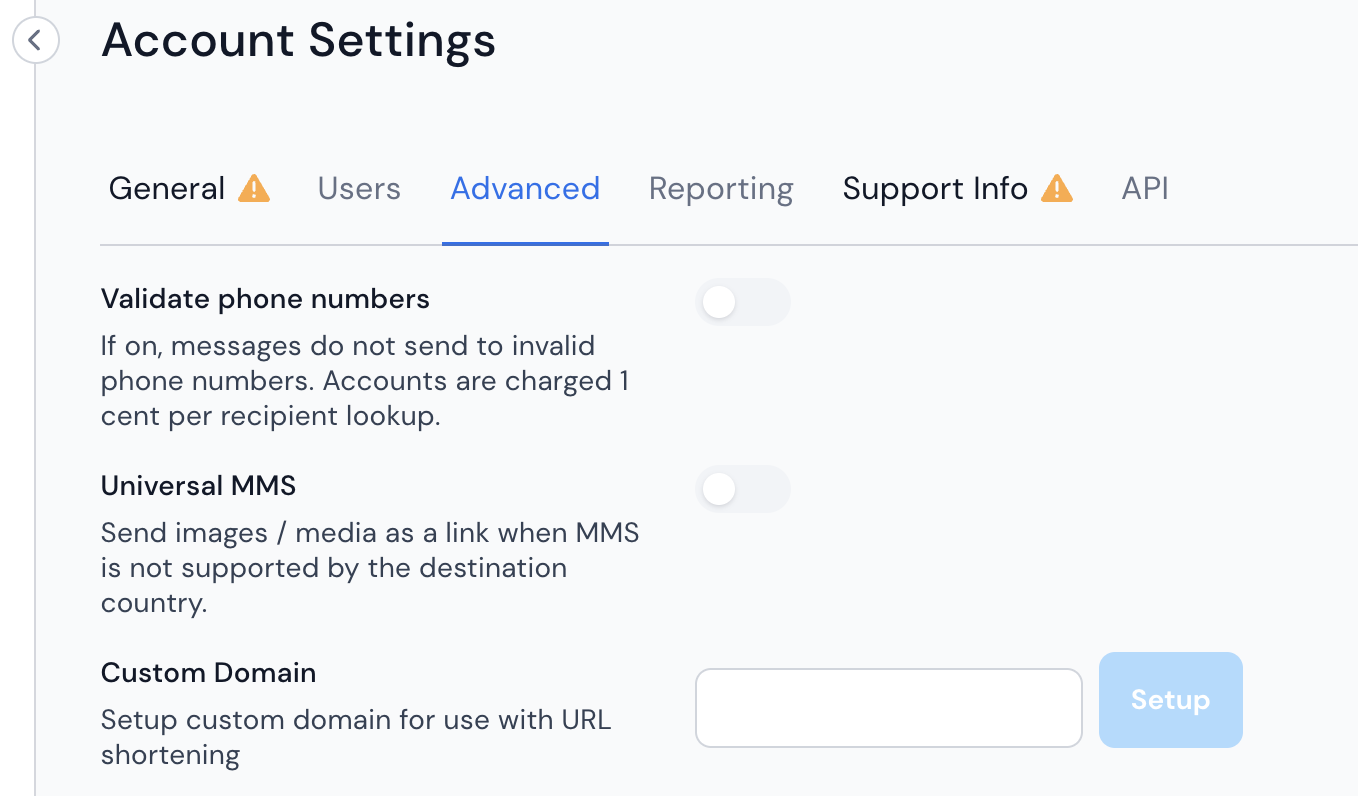Click the recipient lookup charge description text
The width and height of the screenshot is (1358, 796).
point(365,381)
